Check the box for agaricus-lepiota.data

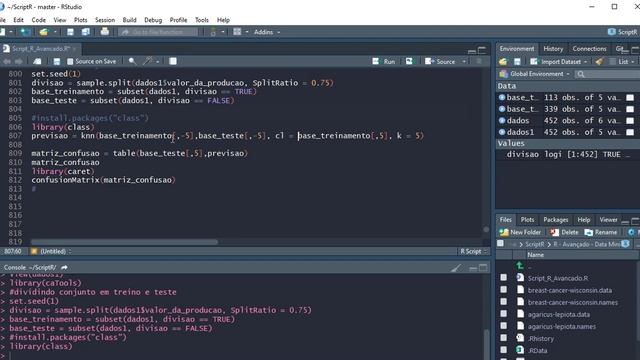click(504, 313)
